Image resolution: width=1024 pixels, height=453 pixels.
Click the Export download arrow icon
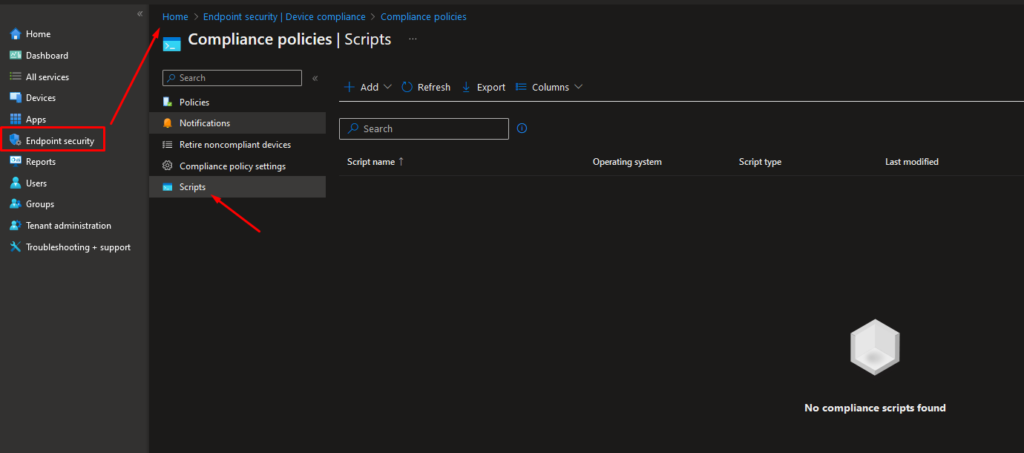(466, 87)
